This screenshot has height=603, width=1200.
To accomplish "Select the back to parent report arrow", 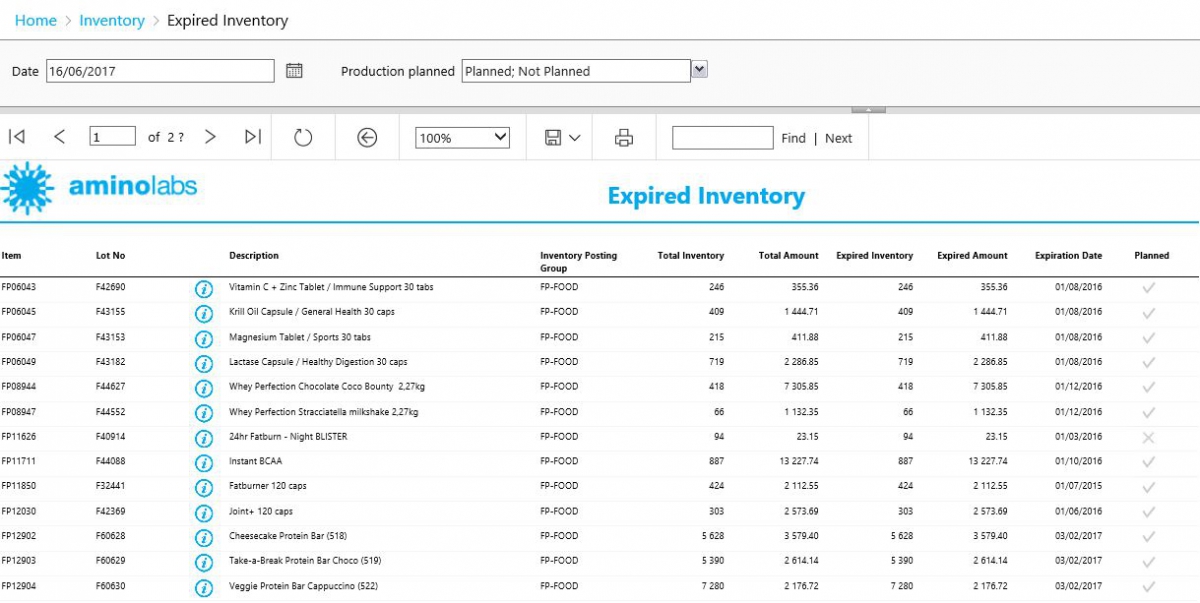I will click(367, 137).
